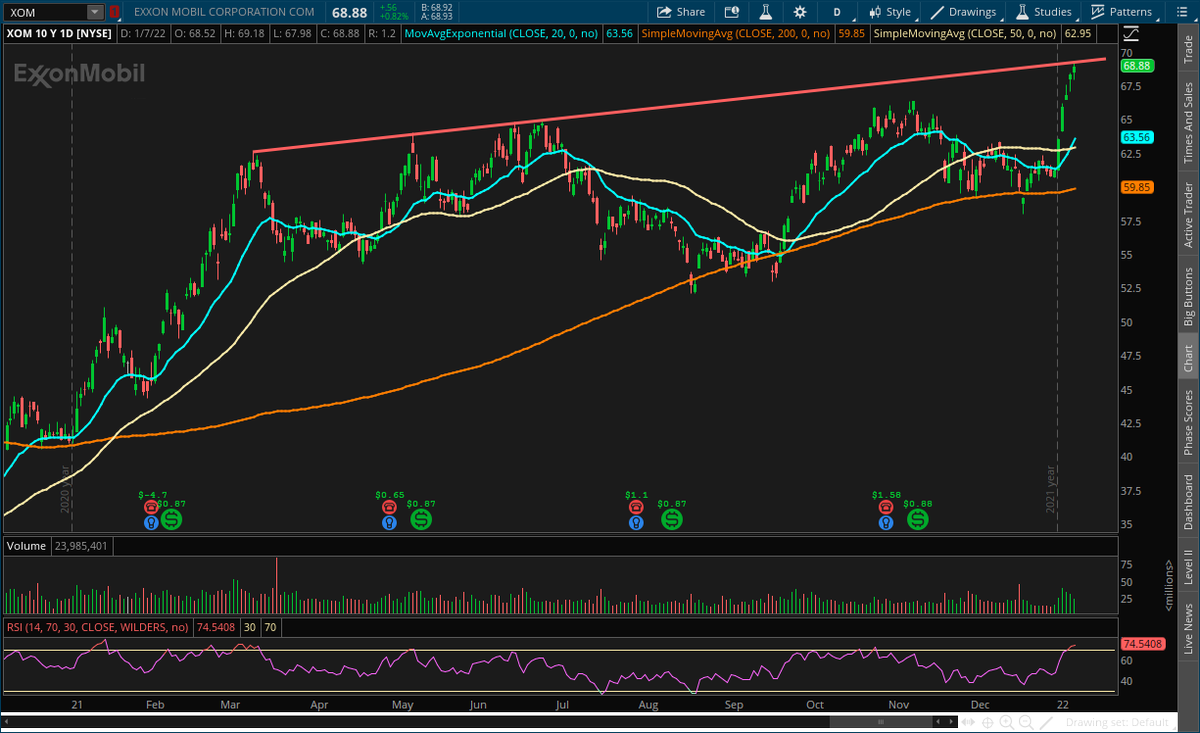Click the green dividend icon near August
The image size is (1200, 733).
(x=672, y=519)
